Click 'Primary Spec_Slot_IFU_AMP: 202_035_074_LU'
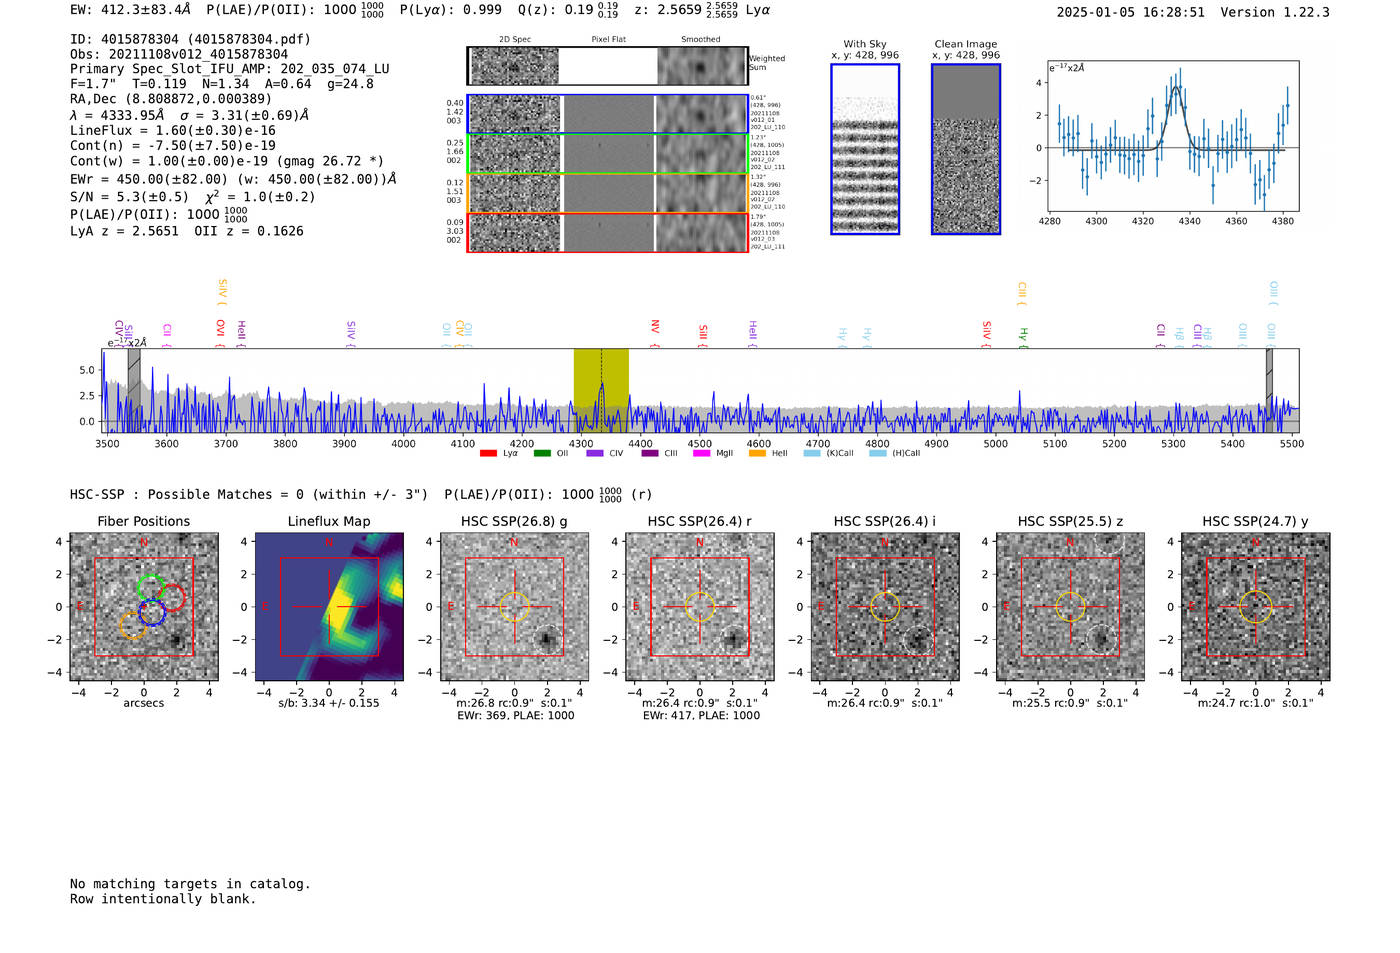1400x953 pixels. pos(230,69)
